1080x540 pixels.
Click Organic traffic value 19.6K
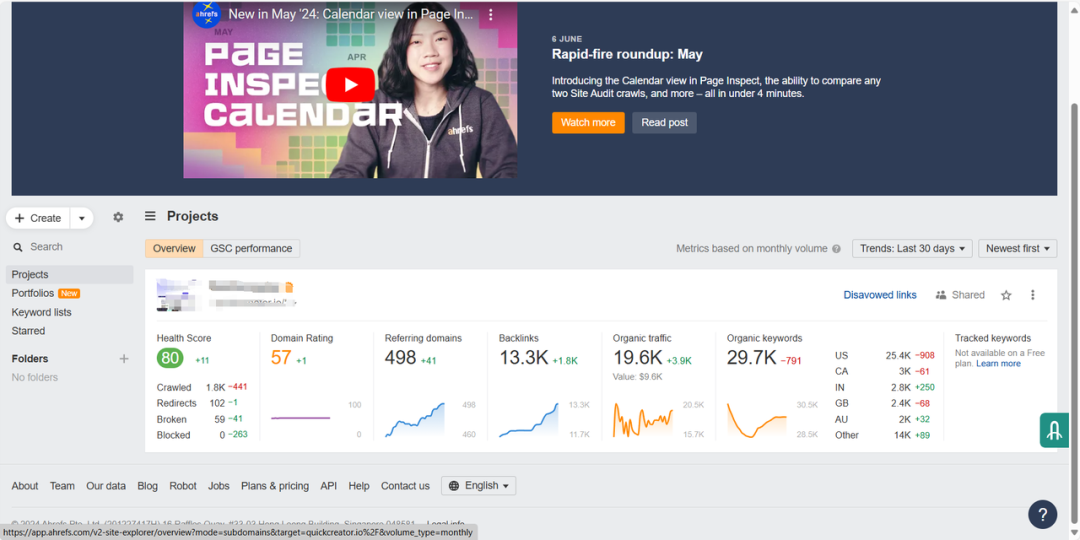638,357
